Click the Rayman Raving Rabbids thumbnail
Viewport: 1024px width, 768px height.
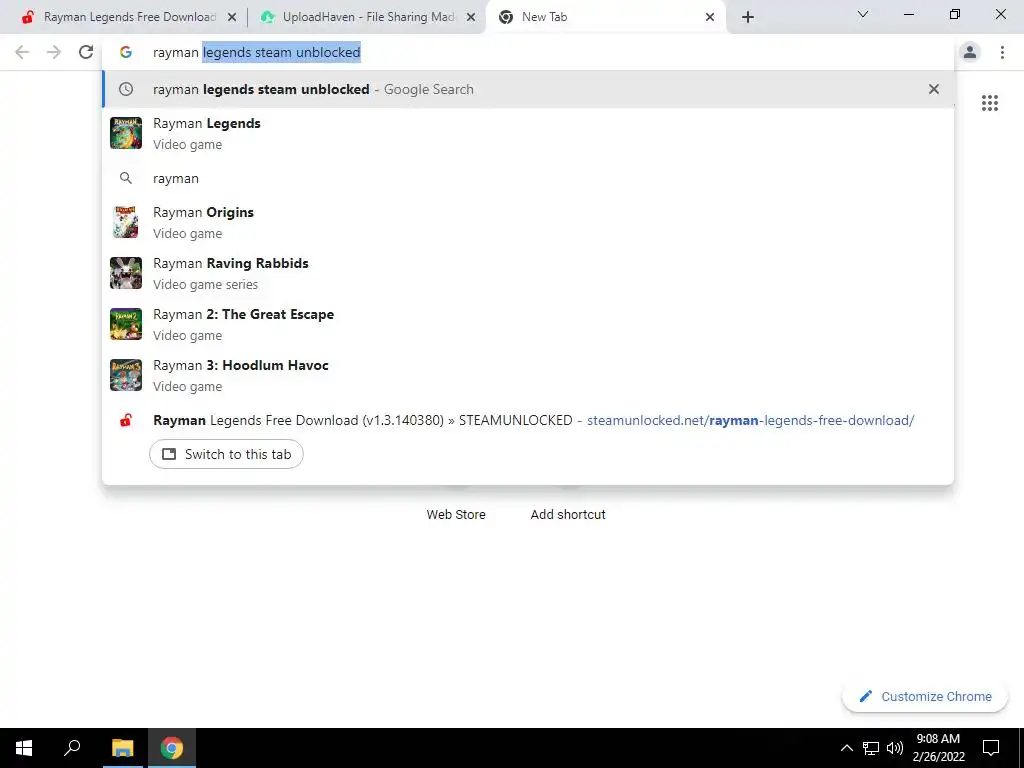click(126, 273)
